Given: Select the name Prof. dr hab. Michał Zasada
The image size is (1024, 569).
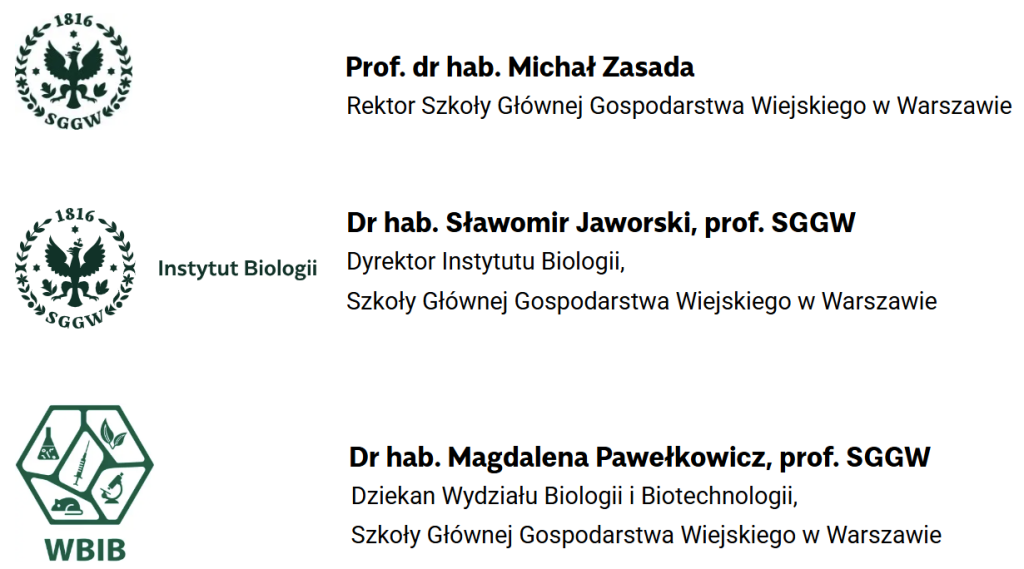Looking at the screenshot, I should (x=520, y=67).
